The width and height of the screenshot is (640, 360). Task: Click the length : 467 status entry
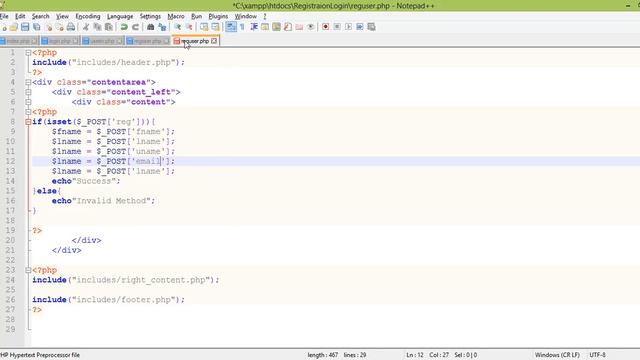pos(322,355)
